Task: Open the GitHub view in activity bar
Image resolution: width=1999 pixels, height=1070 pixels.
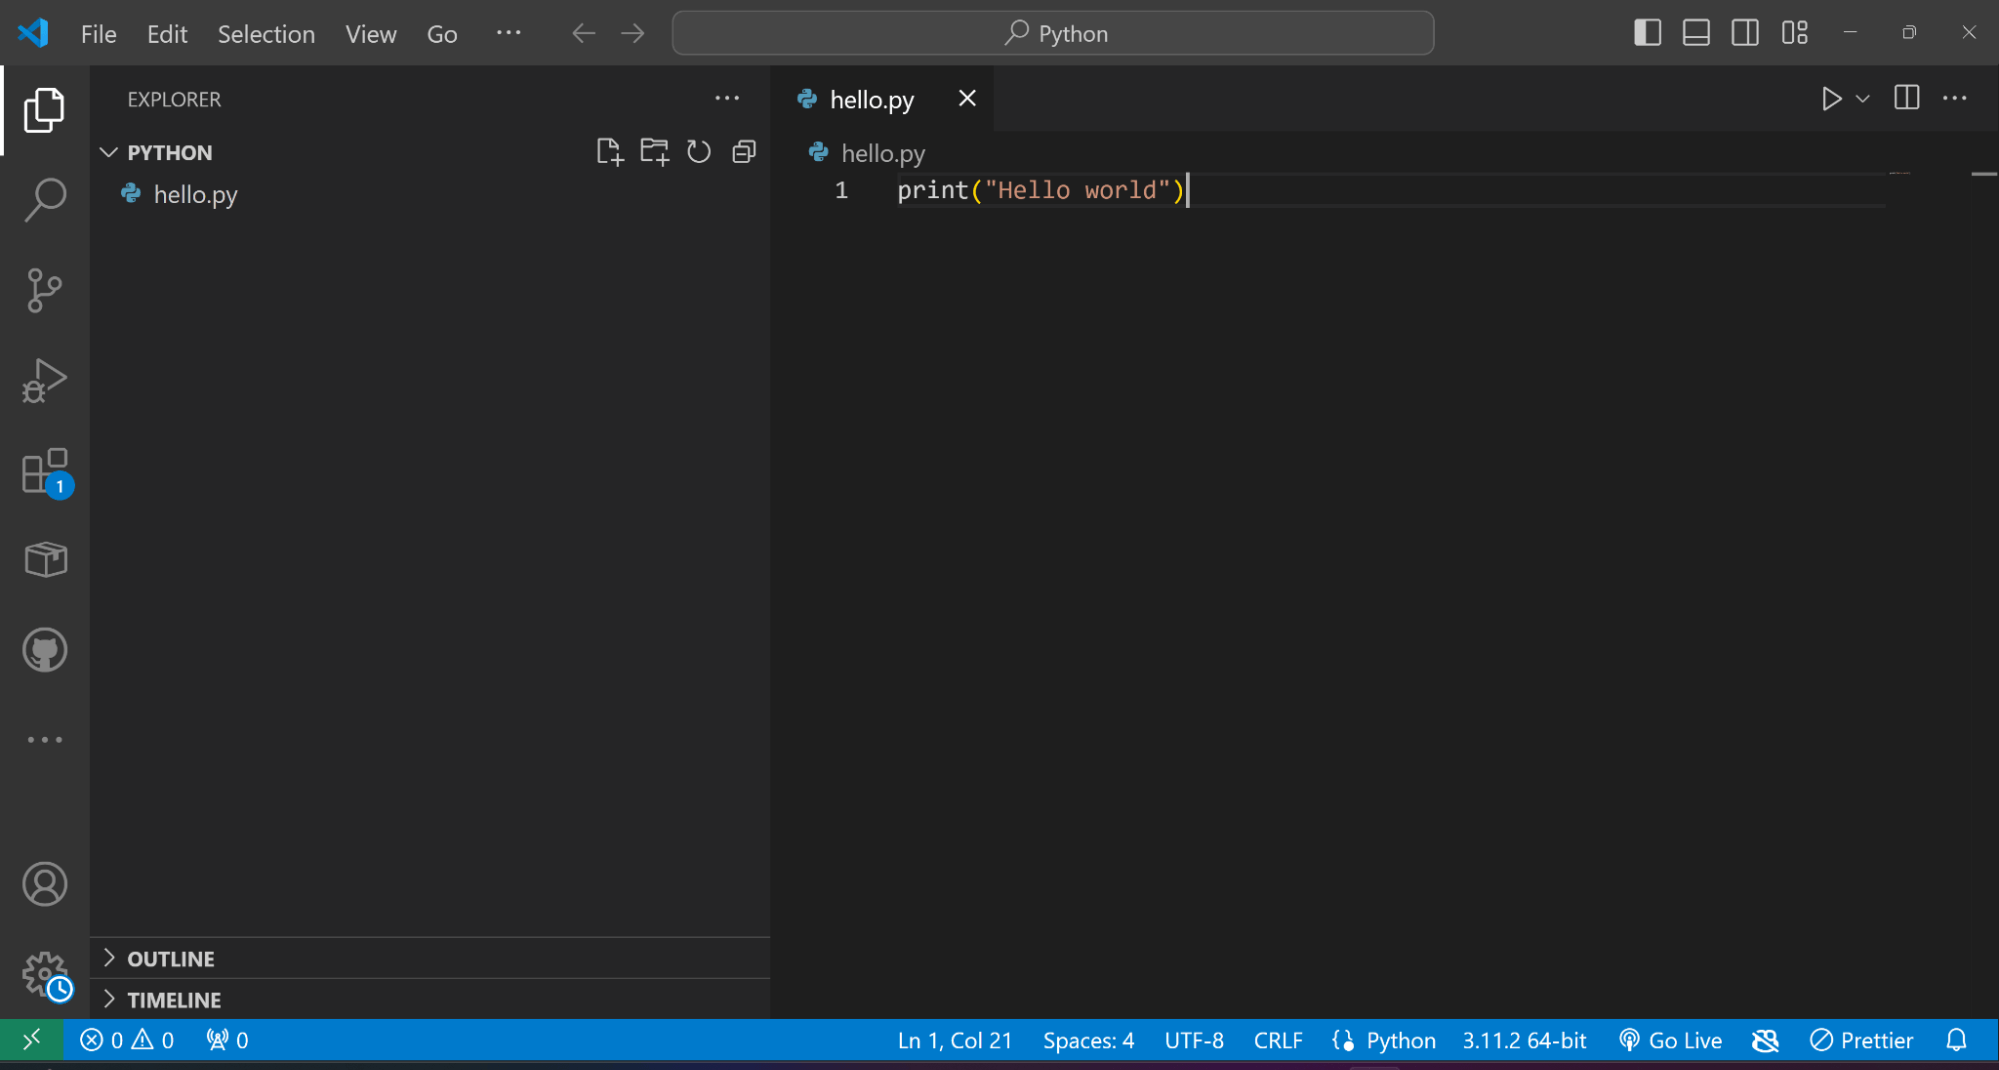Action: [x=44, y=650]
